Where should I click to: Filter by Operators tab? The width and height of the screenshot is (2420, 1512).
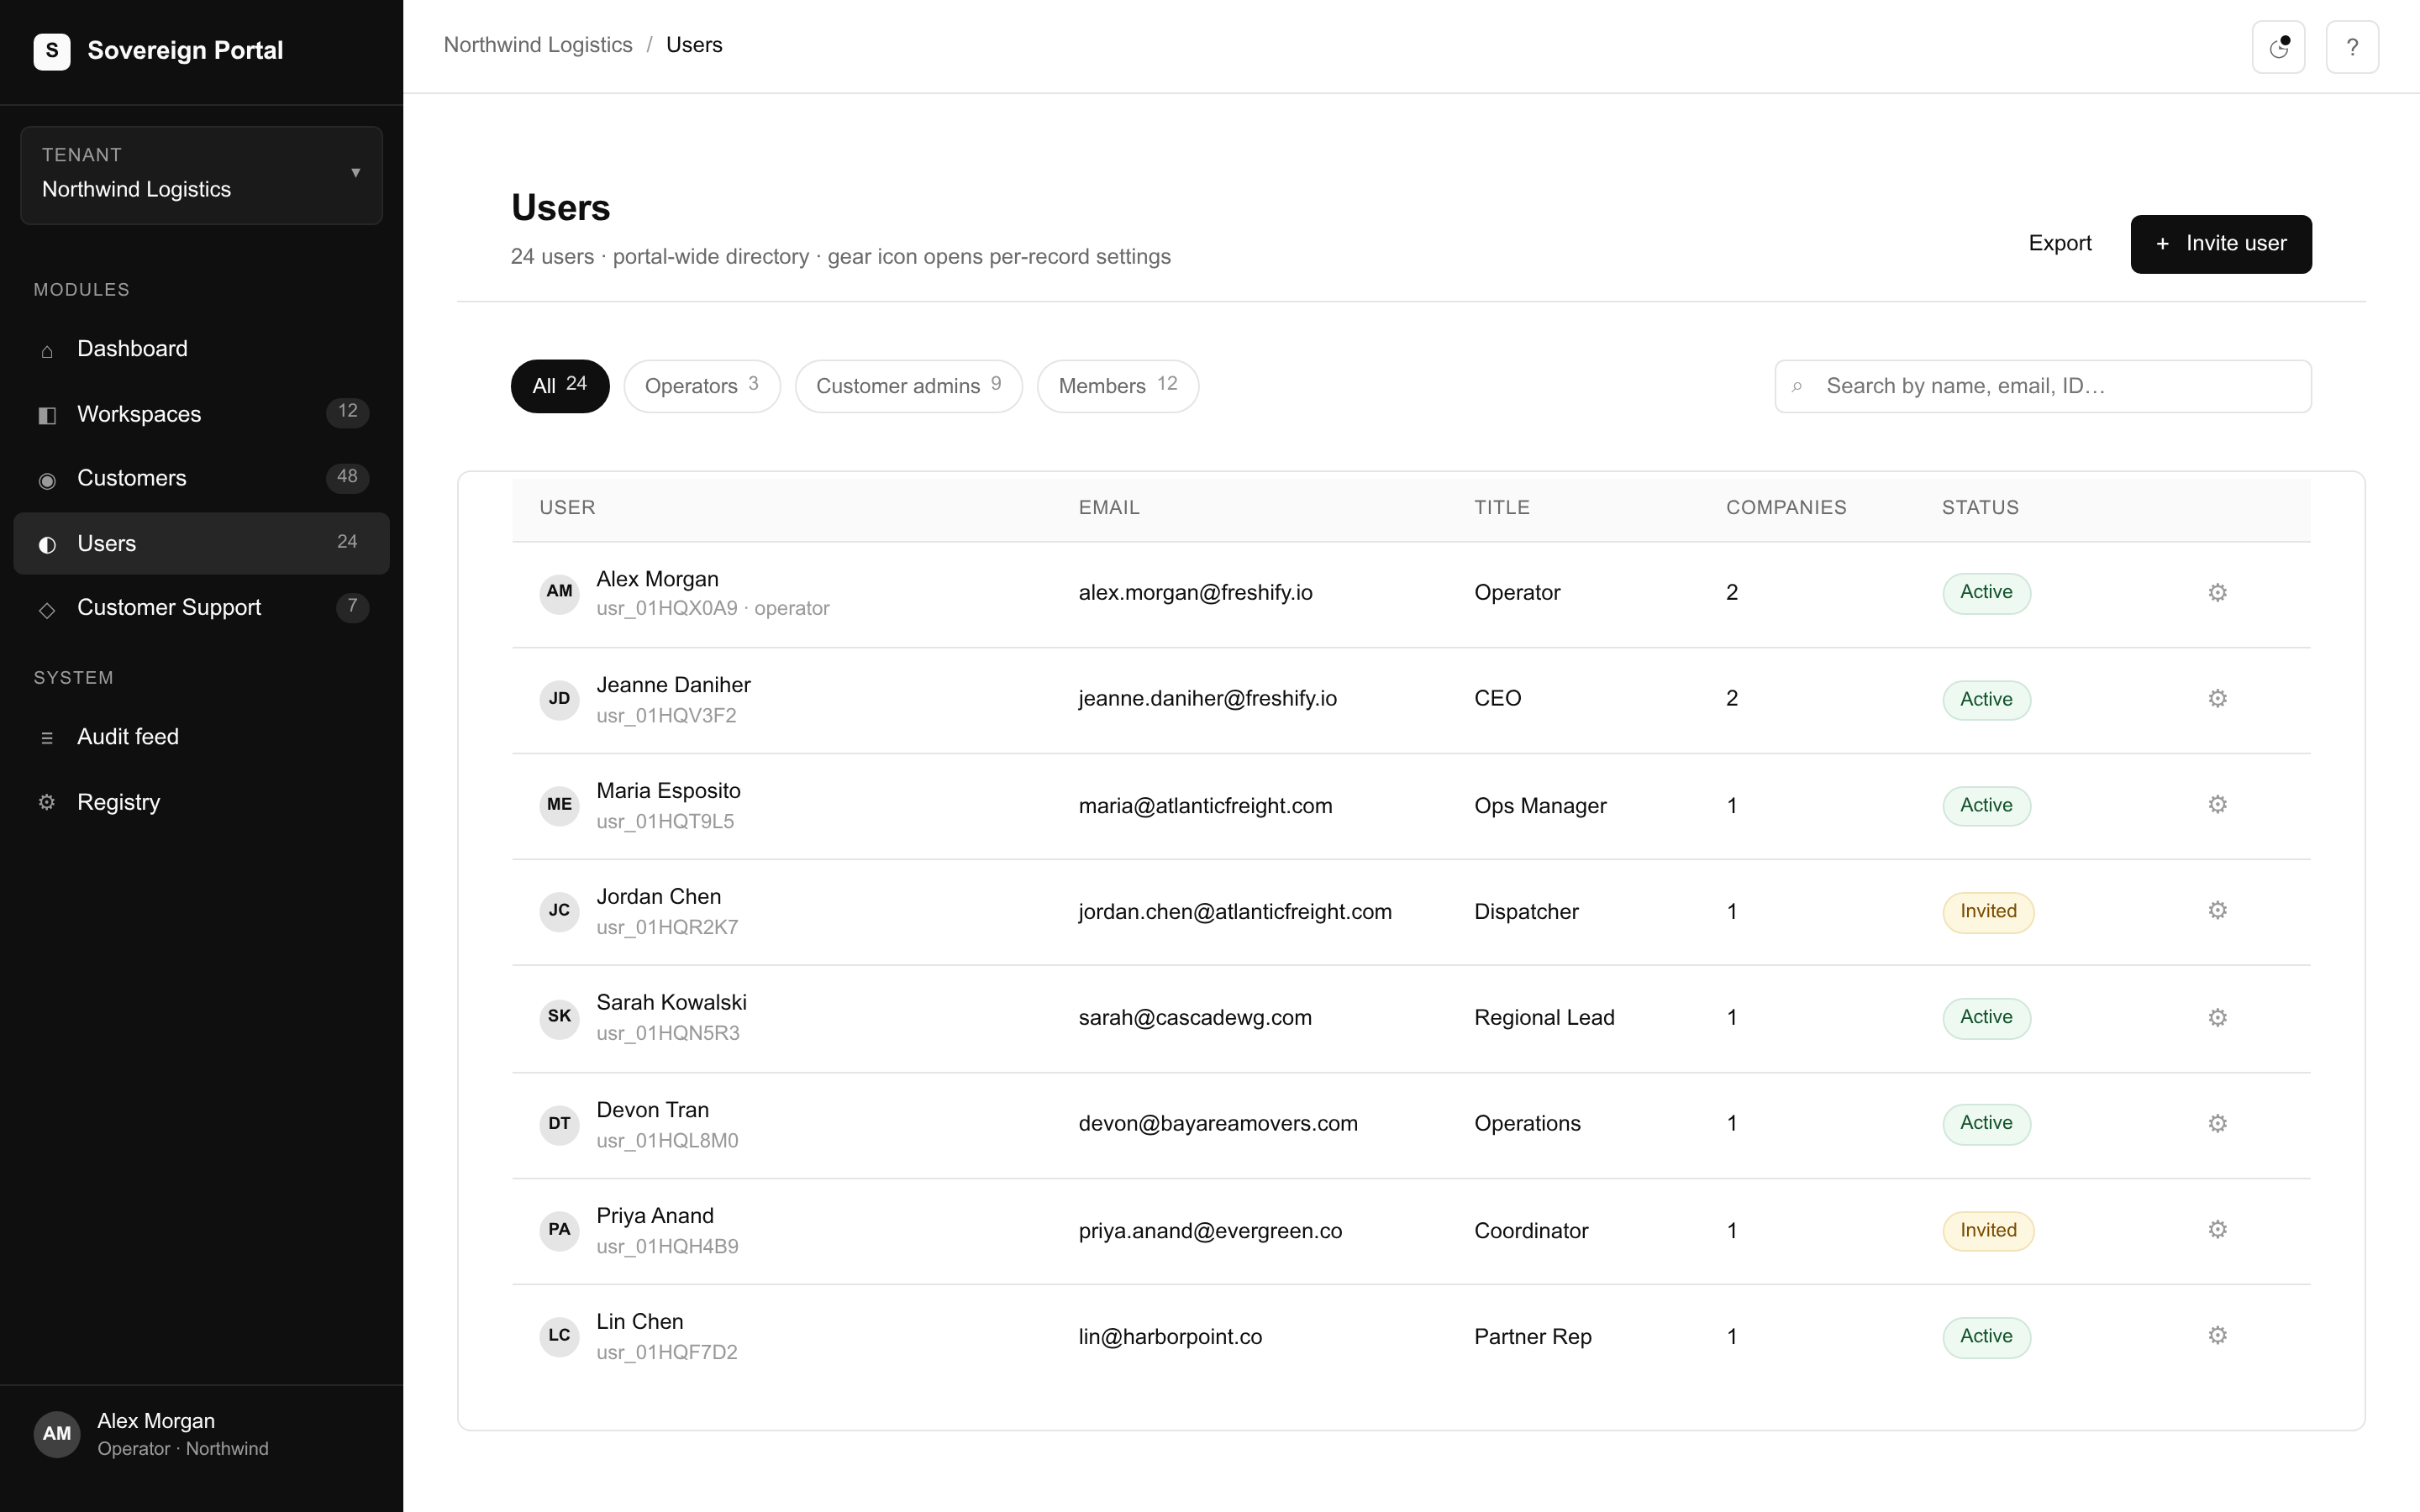(702, 386)
